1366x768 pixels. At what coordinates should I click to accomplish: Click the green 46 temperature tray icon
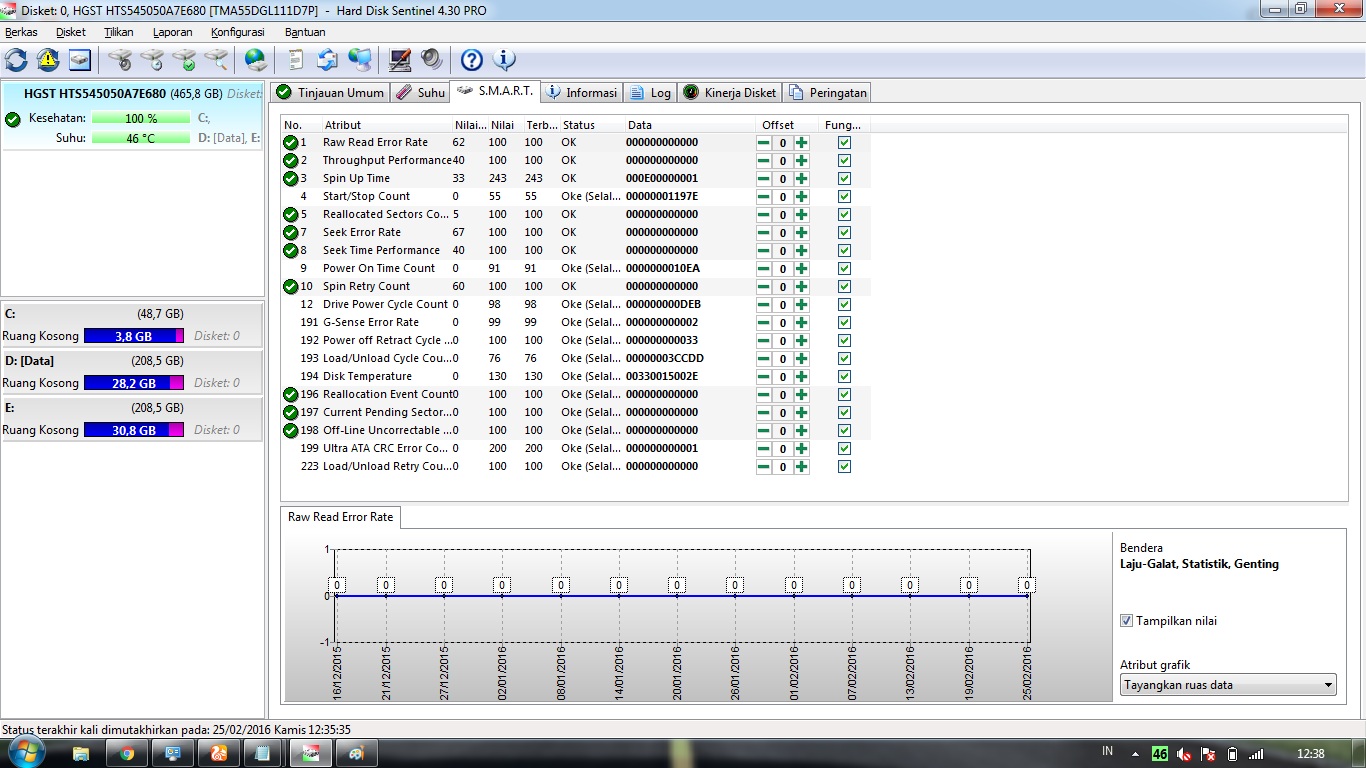1160,753
